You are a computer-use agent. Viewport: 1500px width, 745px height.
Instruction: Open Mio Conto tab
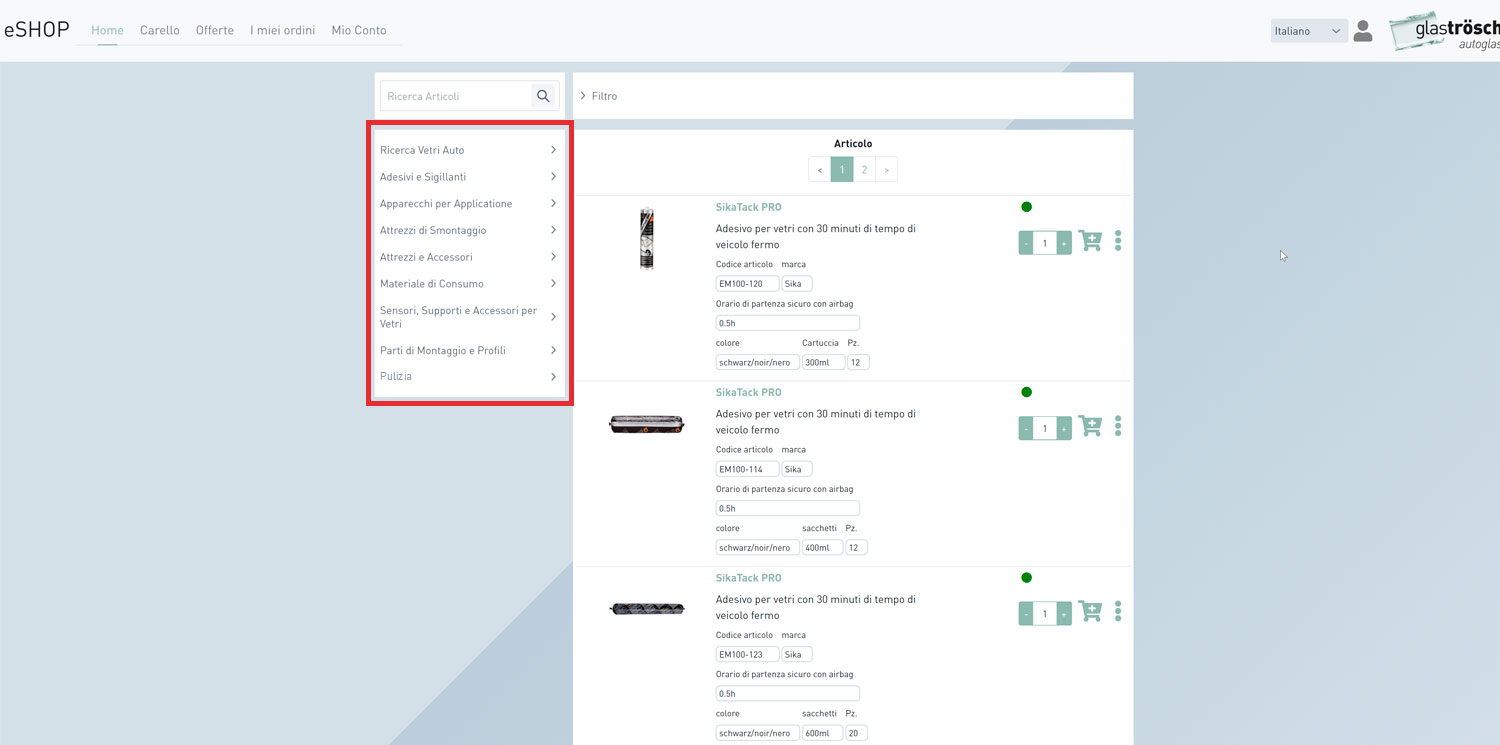359,30
